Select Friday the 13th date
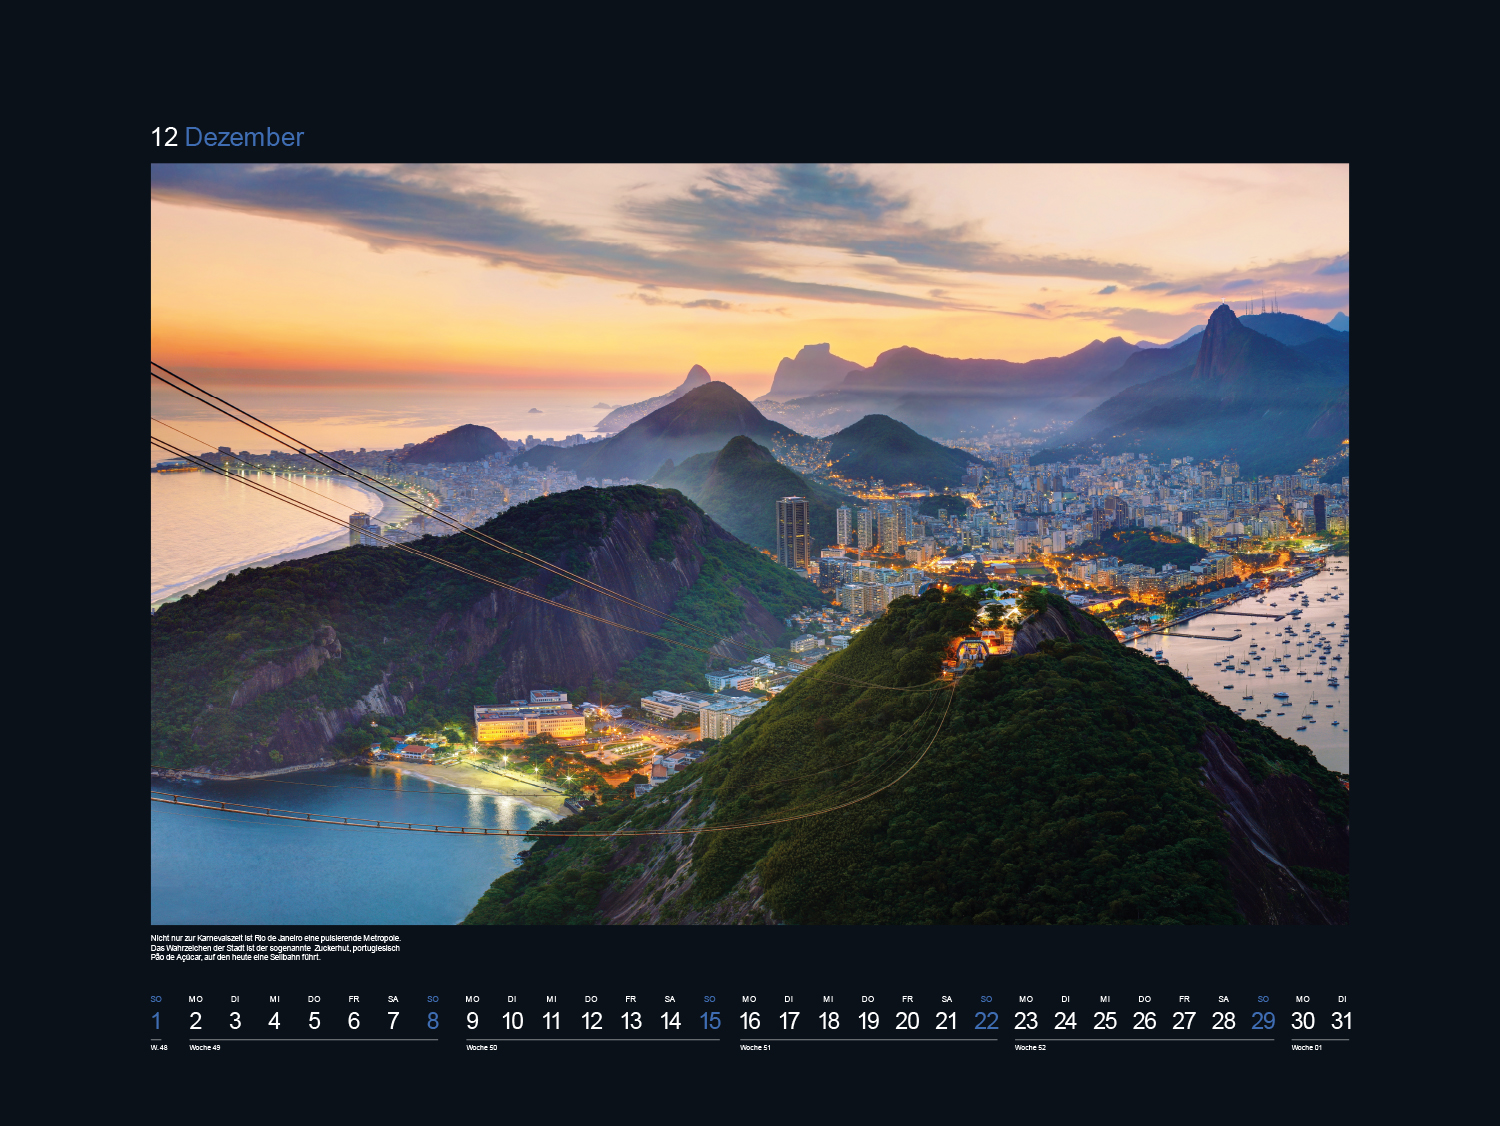 pyautogui.click(x=631, y=1021)
